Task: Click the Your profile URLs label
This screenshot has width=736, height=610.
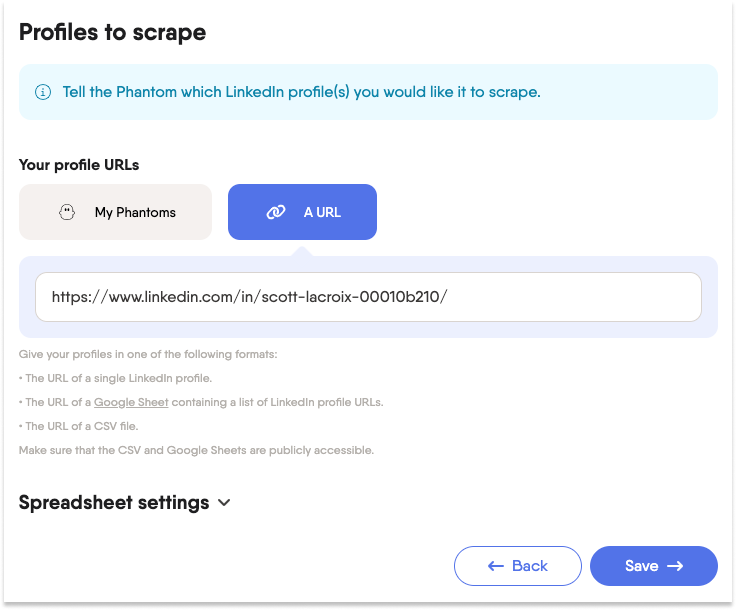Action: [79, 164]
